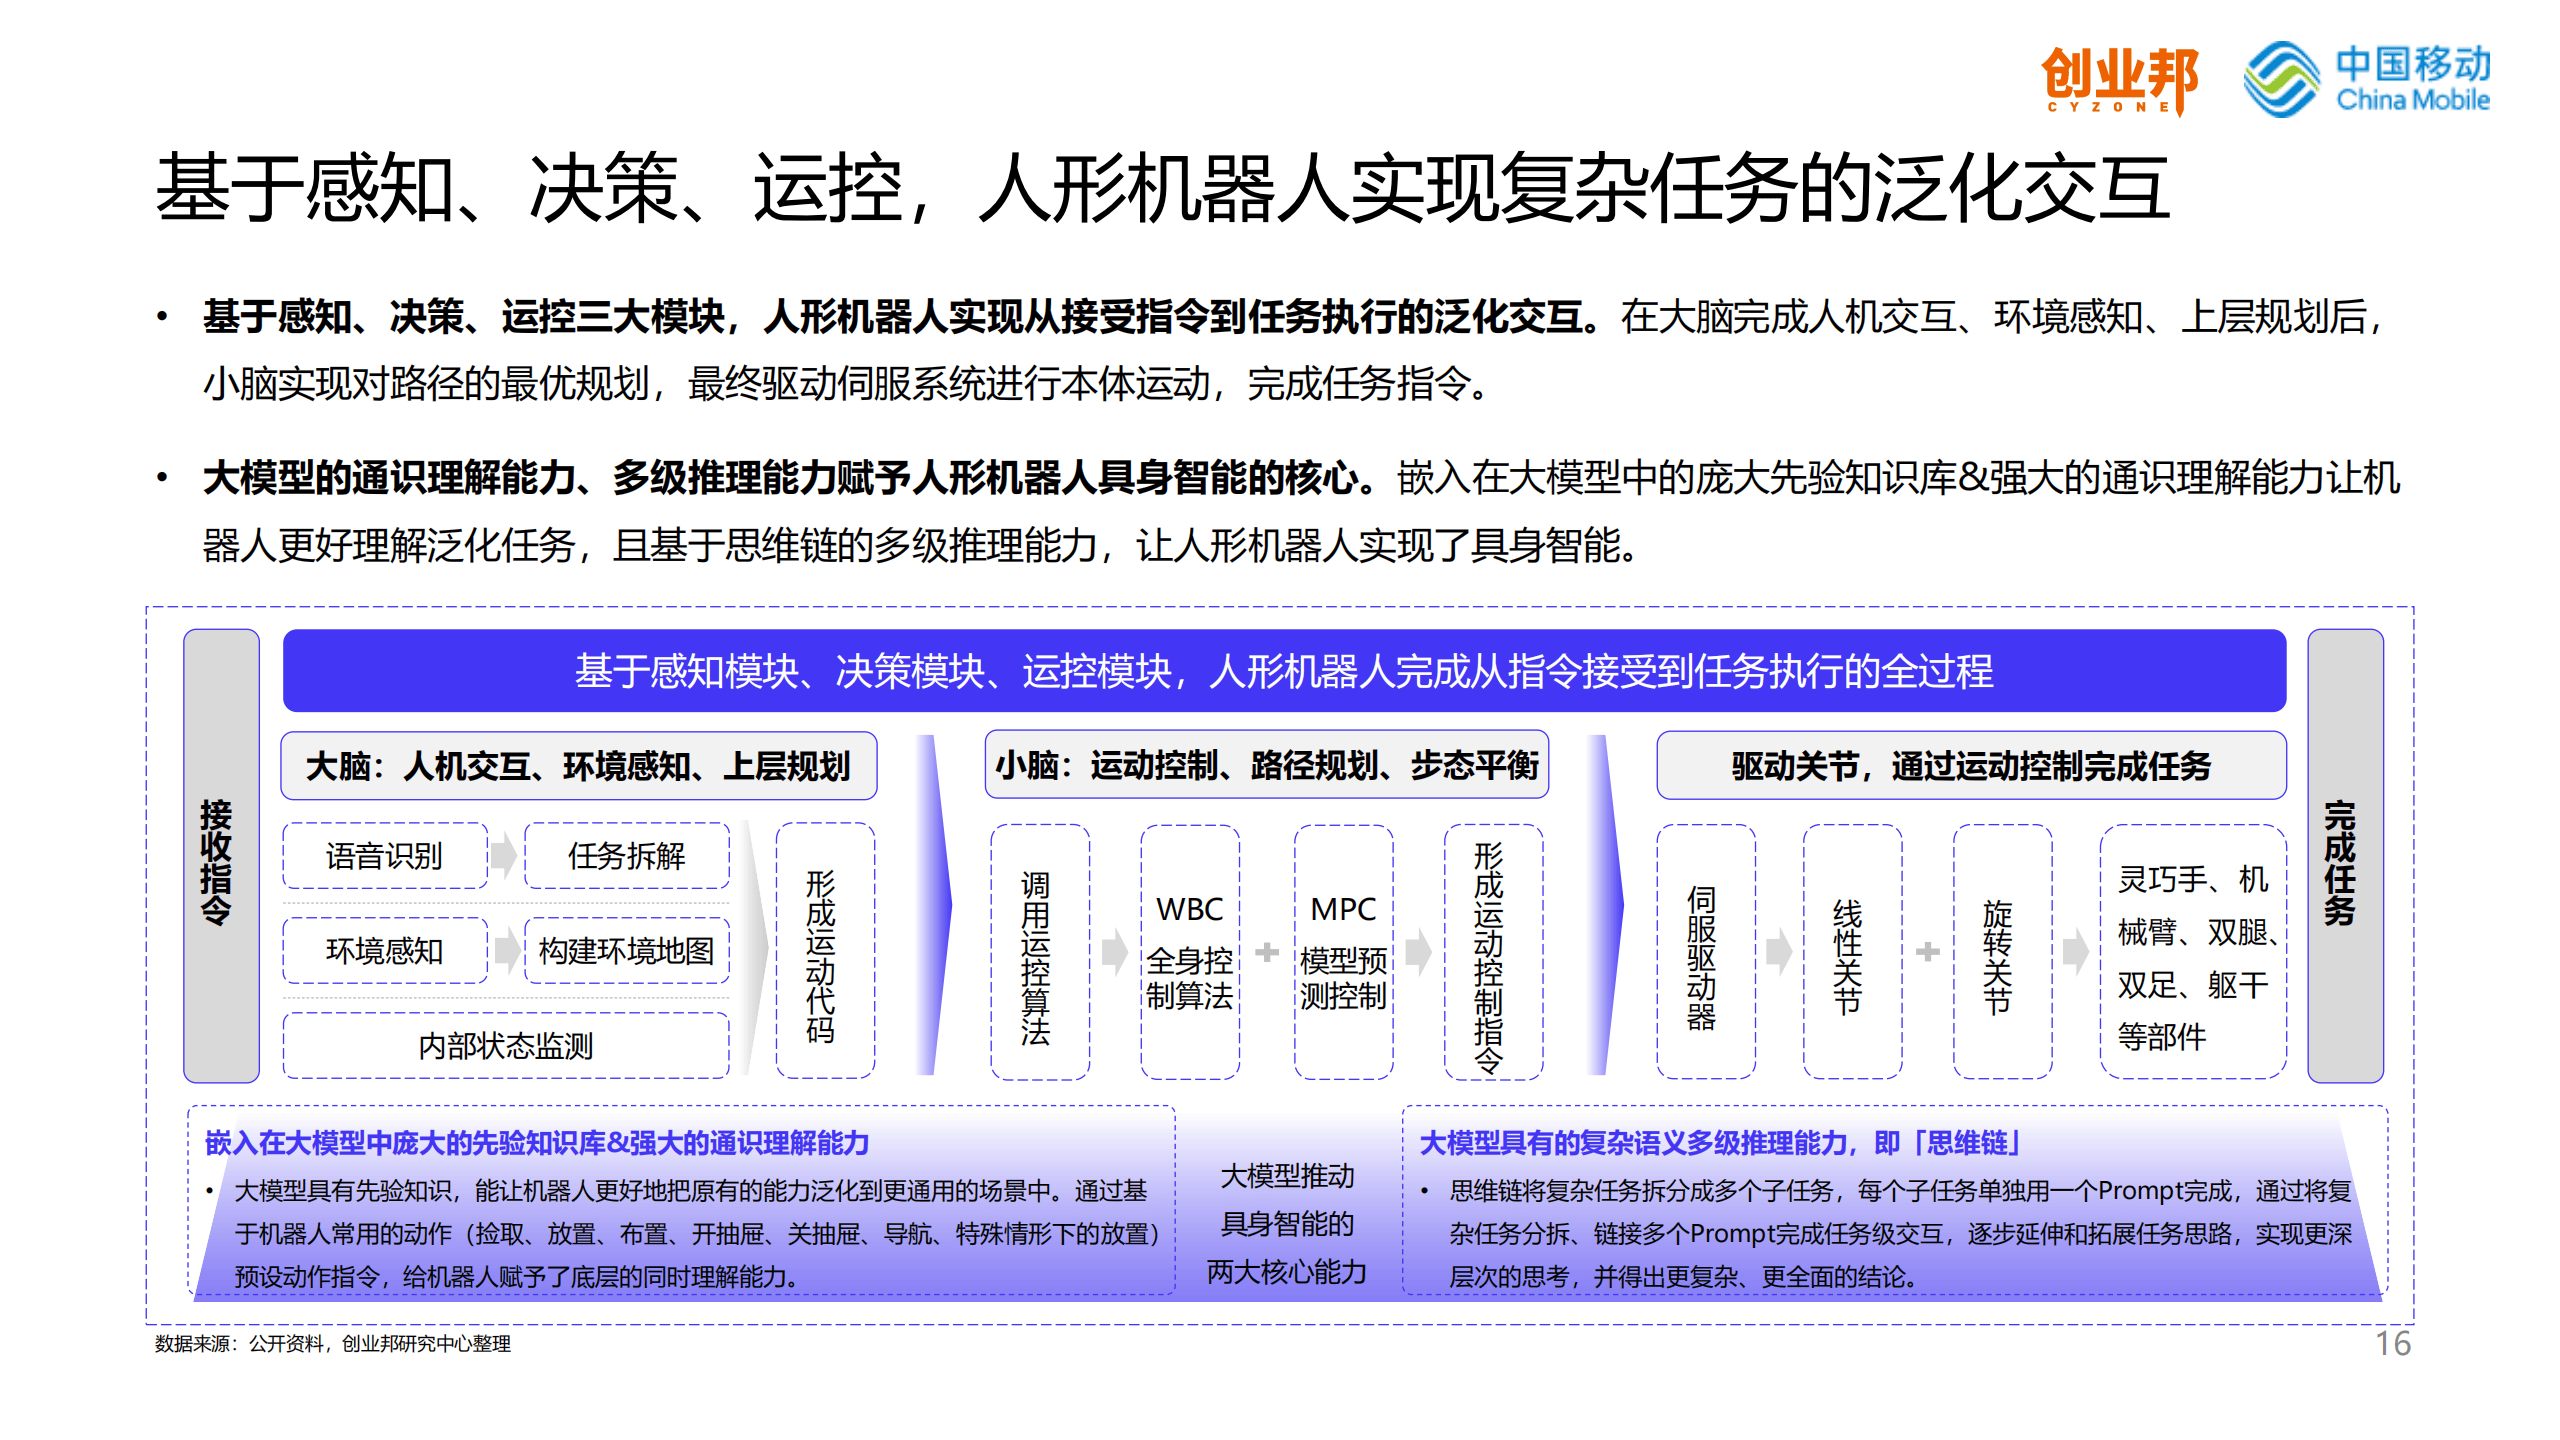Click the 调用运控算法 box
The image size is (2560, 1440).
pyautogui.click(x=1038, y=950)
